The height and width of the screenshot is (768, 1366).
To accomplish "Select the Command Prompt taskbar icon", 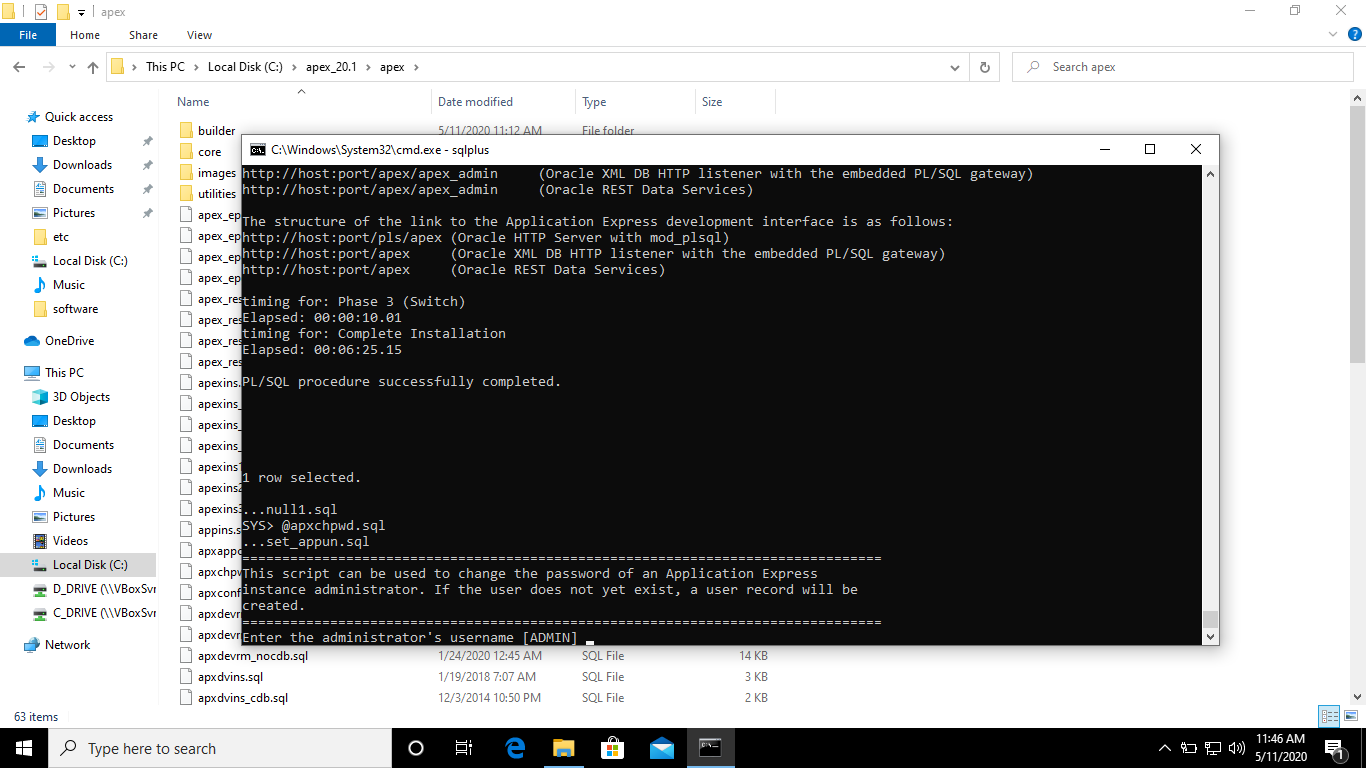I will [x=710, y=747].
